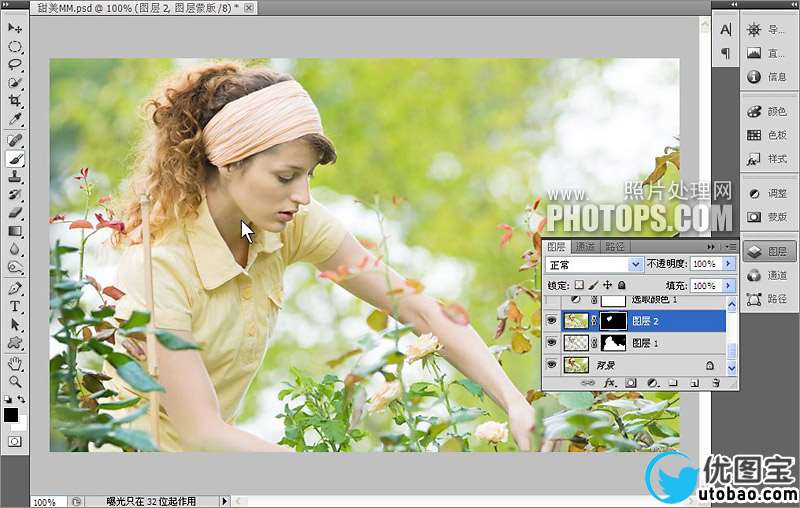The image size is (800, 508).
Task: Open the blend mode dropdown 正常
Action: [636, 264]
